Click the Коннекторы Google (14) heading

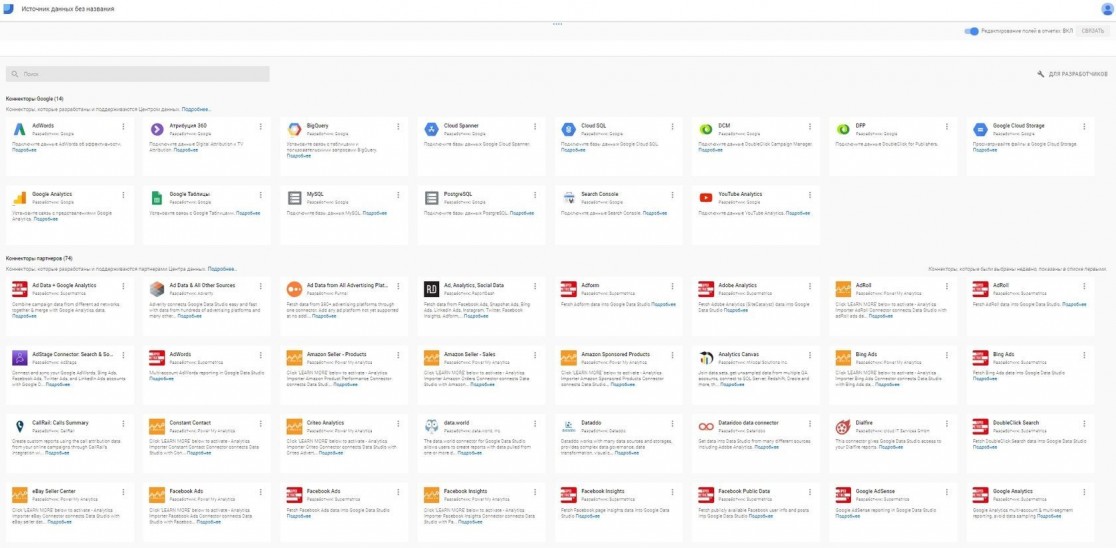point(34,98)
